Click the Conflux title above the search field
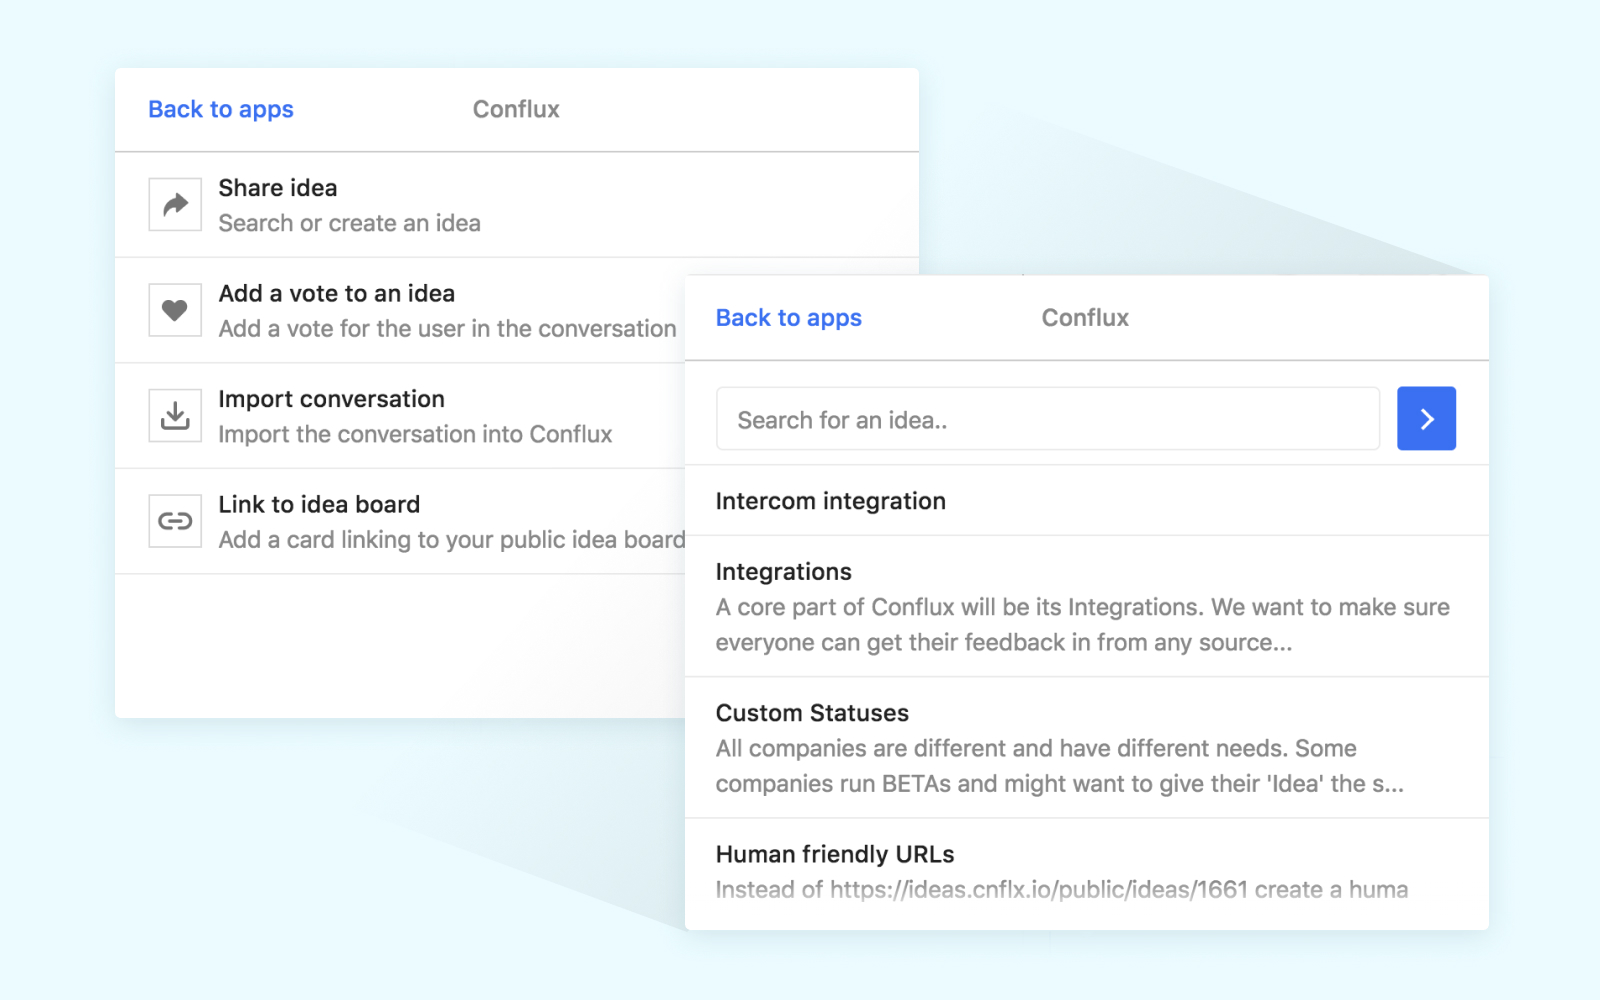 pyautogui.click(x=1085, y=318)
